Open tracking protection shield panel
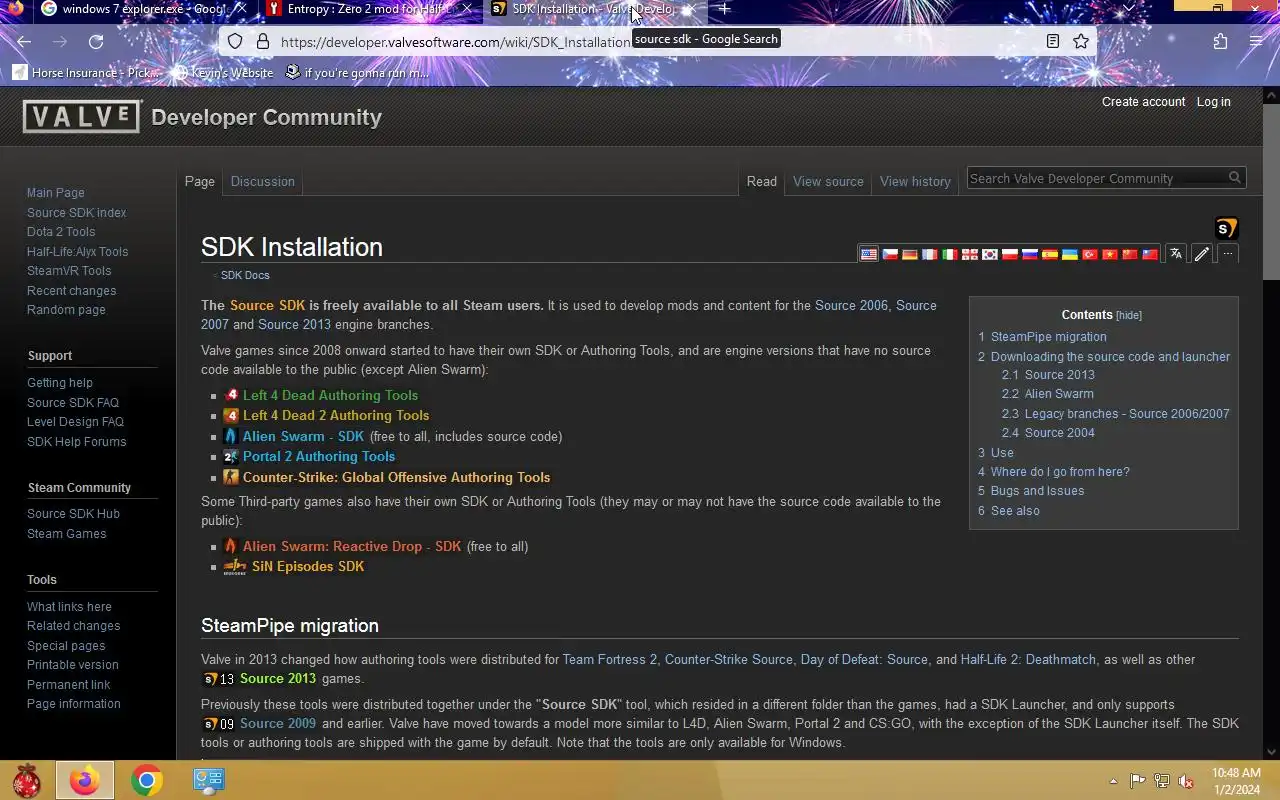1280x800 pixels. pyautogui.click(x=235, y=42)
